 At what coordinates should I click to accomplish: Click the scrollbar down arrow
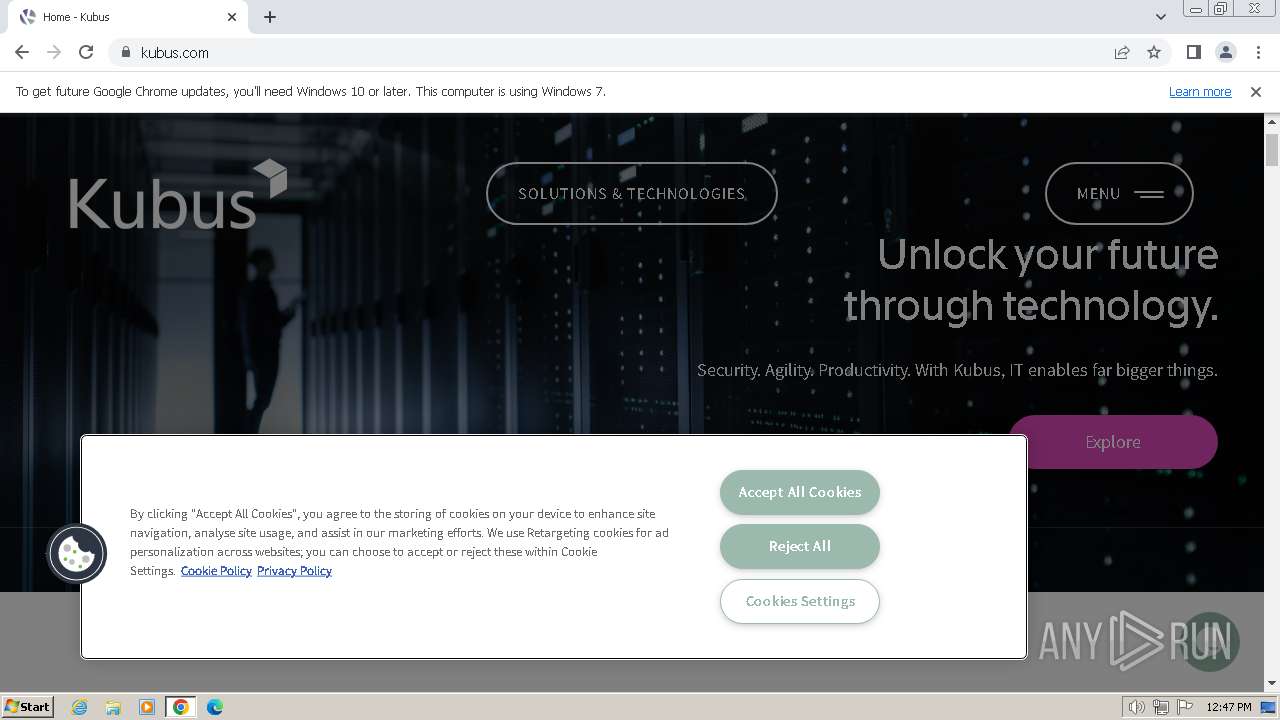point(1272,684)
